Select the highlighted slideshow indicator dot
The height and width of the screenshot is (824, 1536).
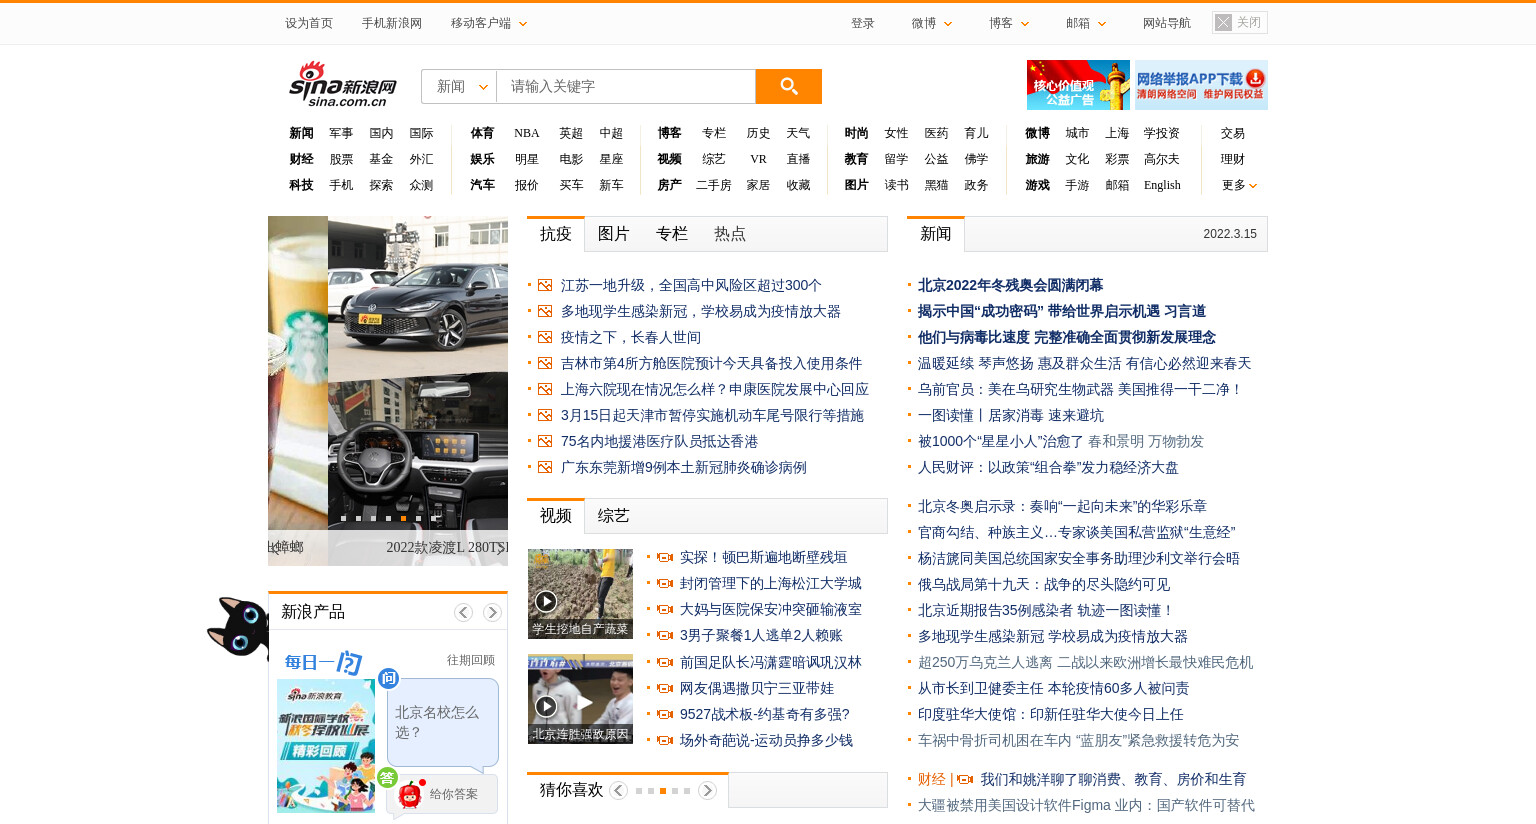pyautogui.click(x=403, y=518)
